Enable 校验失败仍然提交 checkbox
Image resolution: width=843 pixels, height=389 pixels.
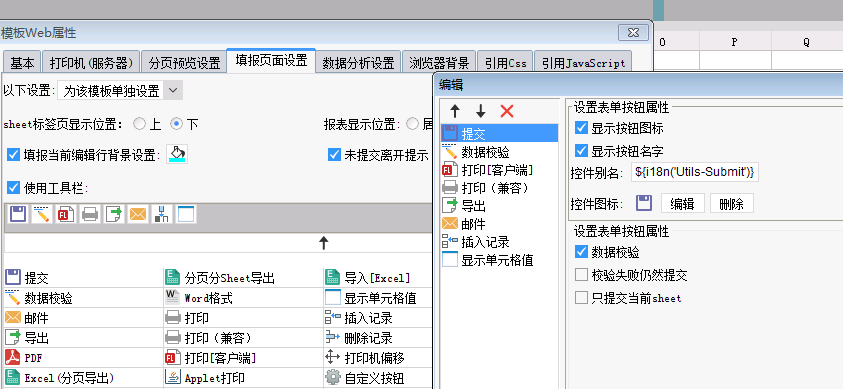pos(581,275)
